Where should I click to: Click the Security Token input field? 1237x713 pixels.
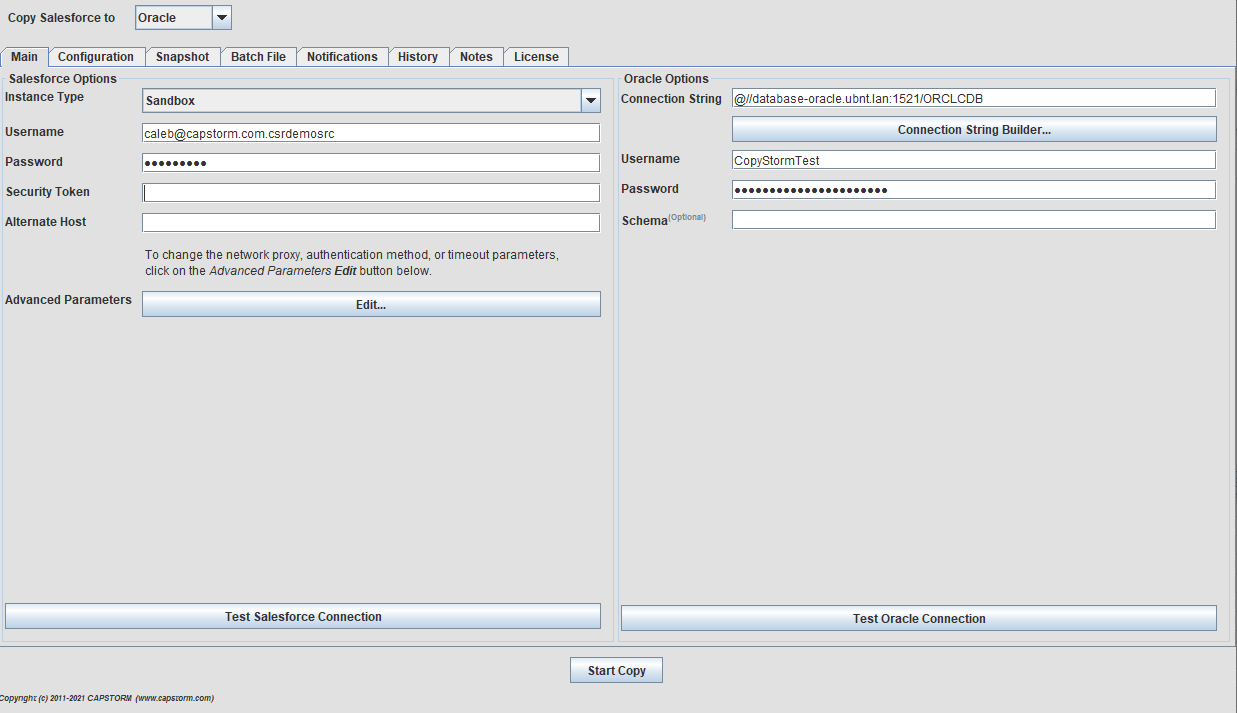[371, 193]
